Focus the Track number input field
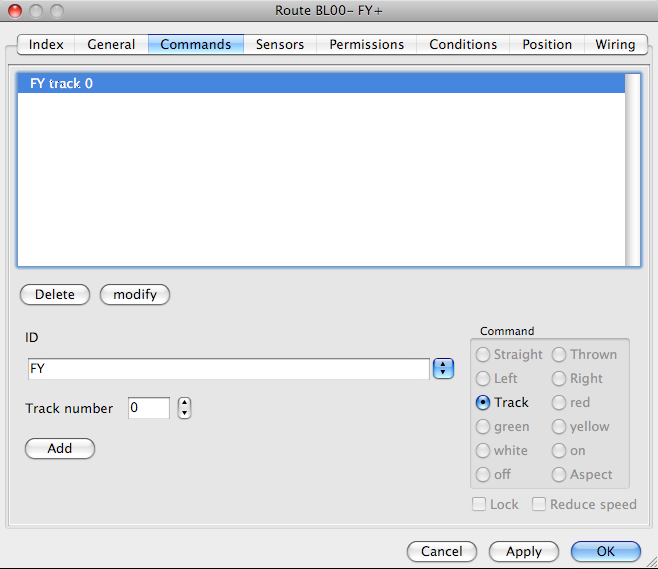658x569 pixels. click(148, 408)
